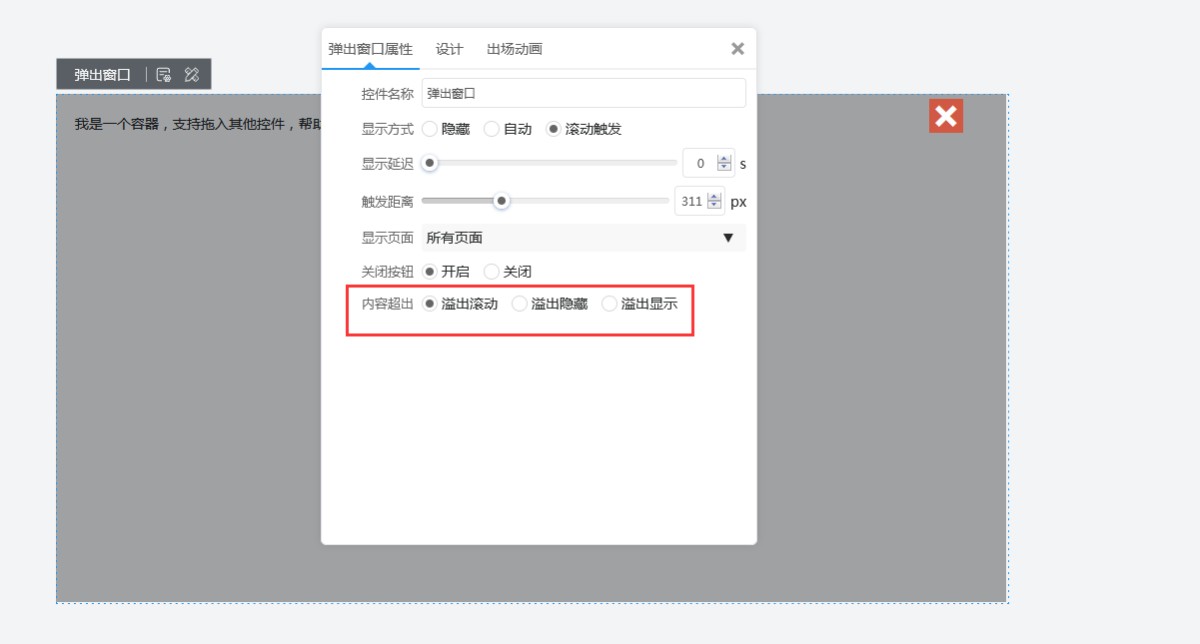Click the red X button on the popup container
This screenshot has height=644, width=1200.
[x=945, y=116]
